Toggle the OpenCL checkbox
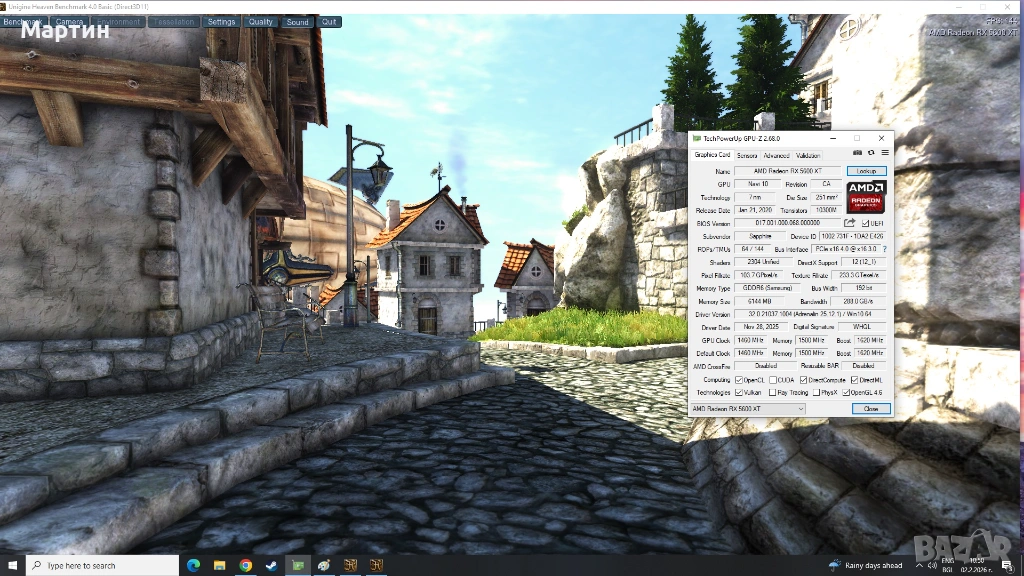The height and width of the screenshot is (576, 1024). (739, 380)
